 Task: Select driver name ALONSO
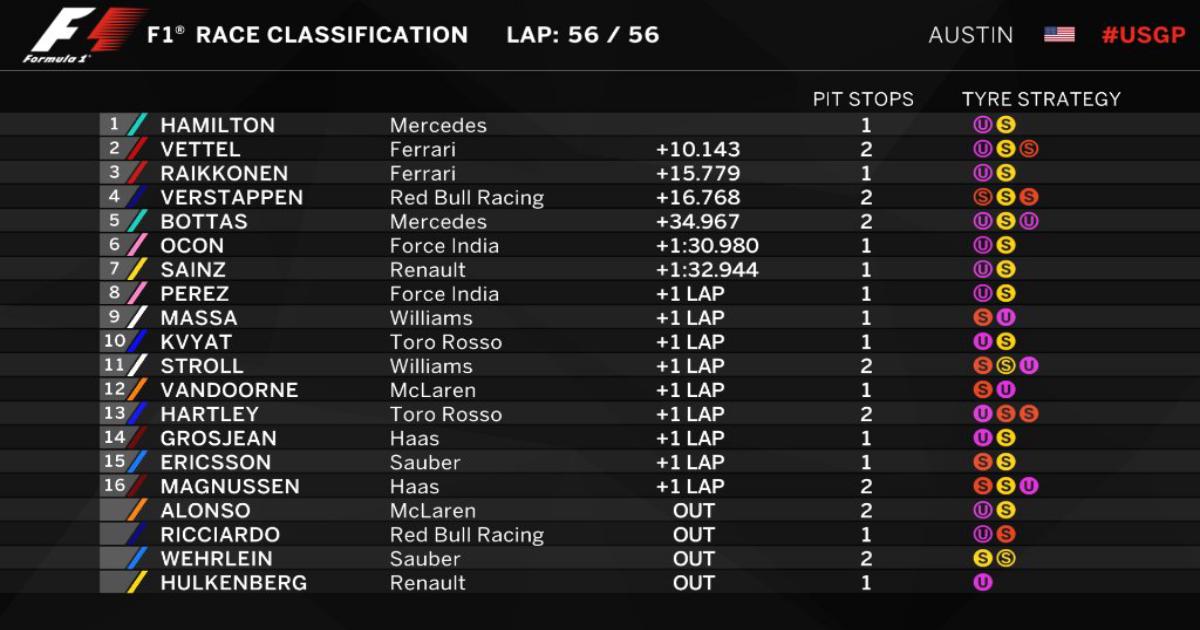pos(205,510)
